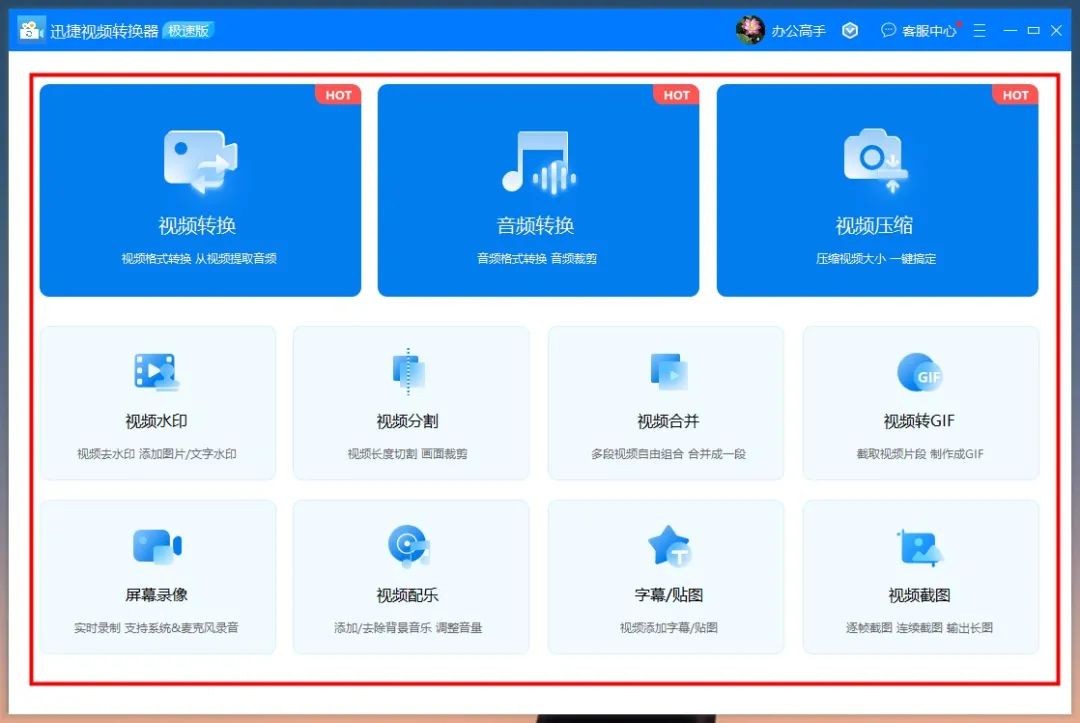Click text '添加/去除背景音乐 调整音量'

[408, 628]
